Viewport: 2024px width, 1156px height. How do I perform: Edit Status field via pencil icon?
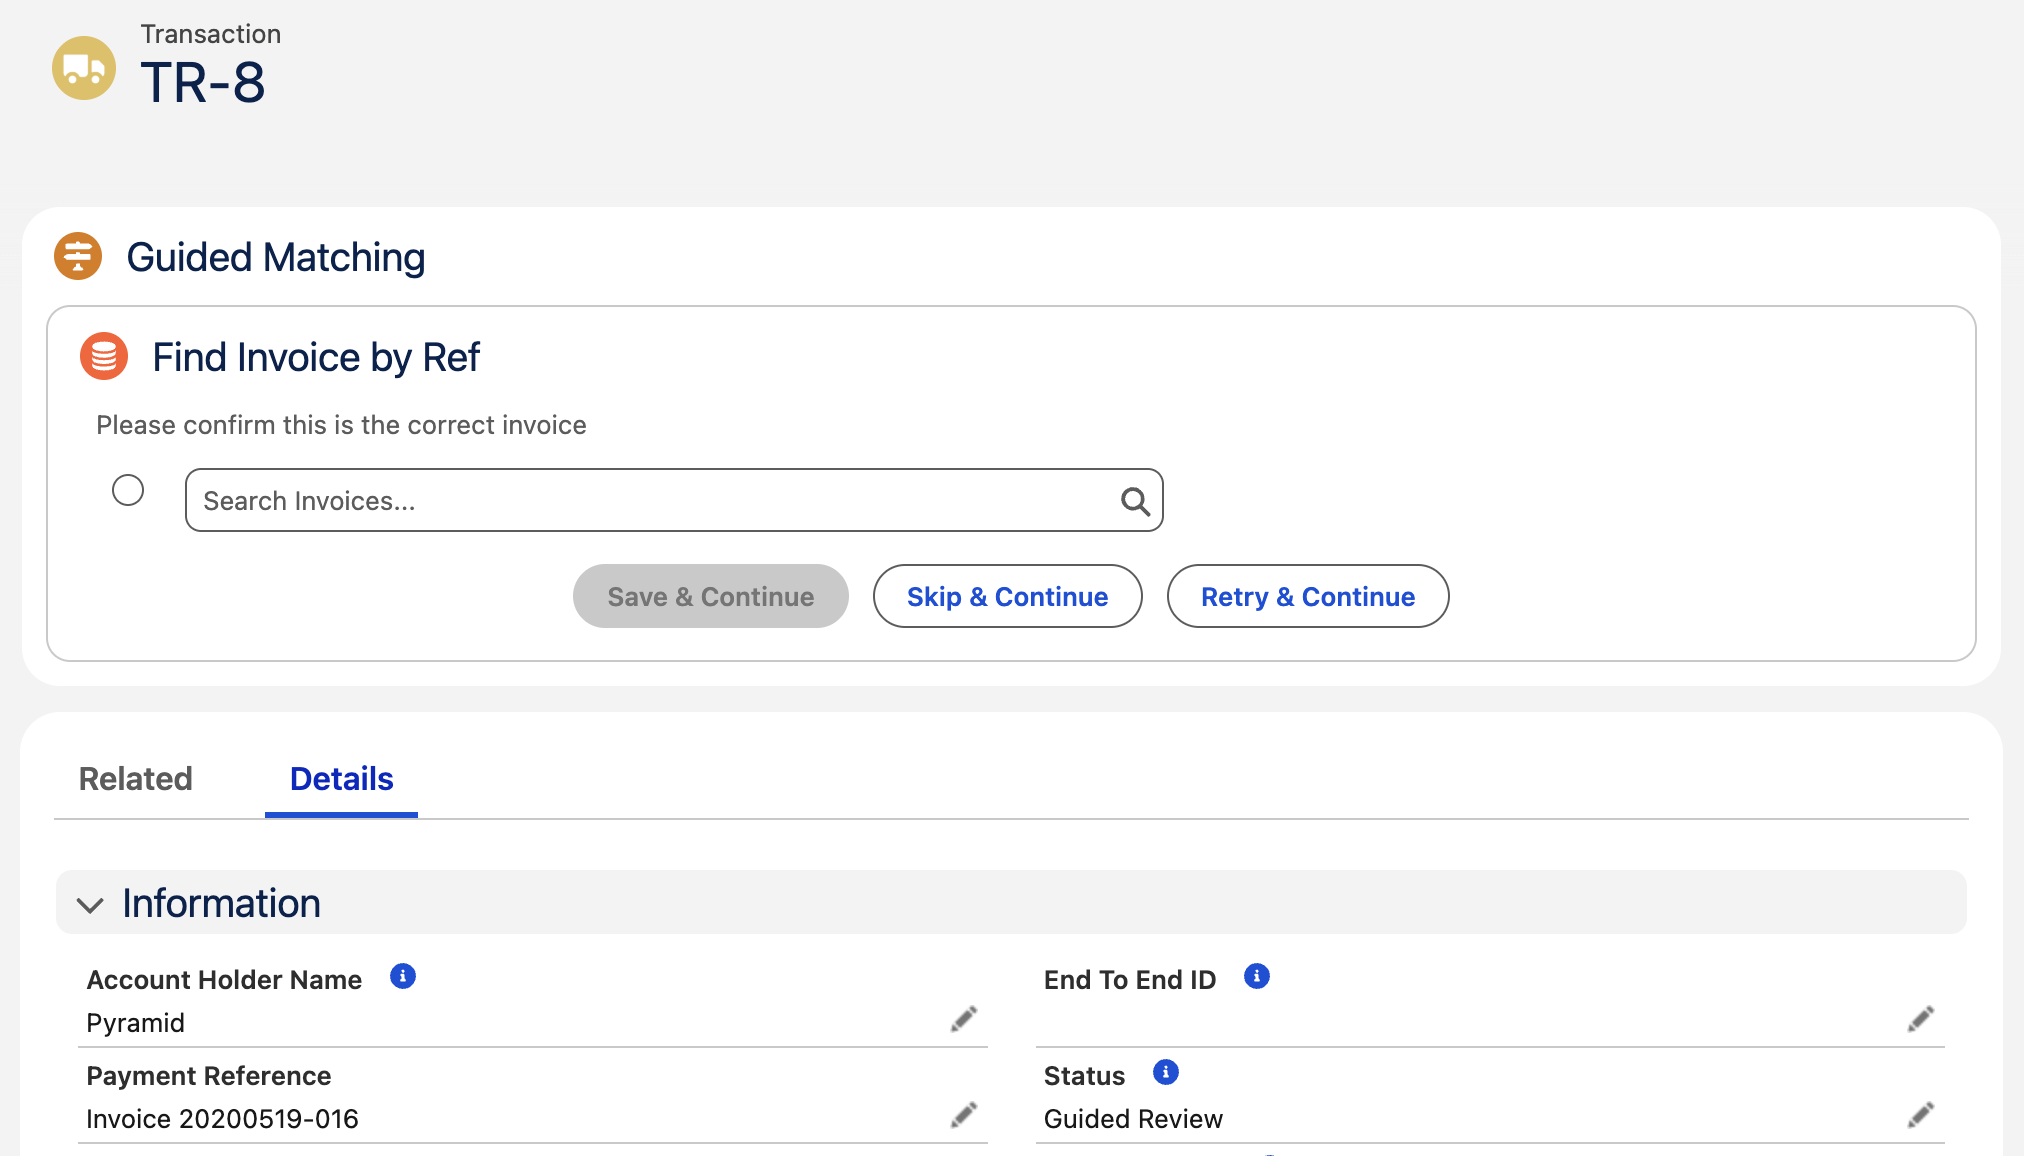(x=1921, y=1115)
